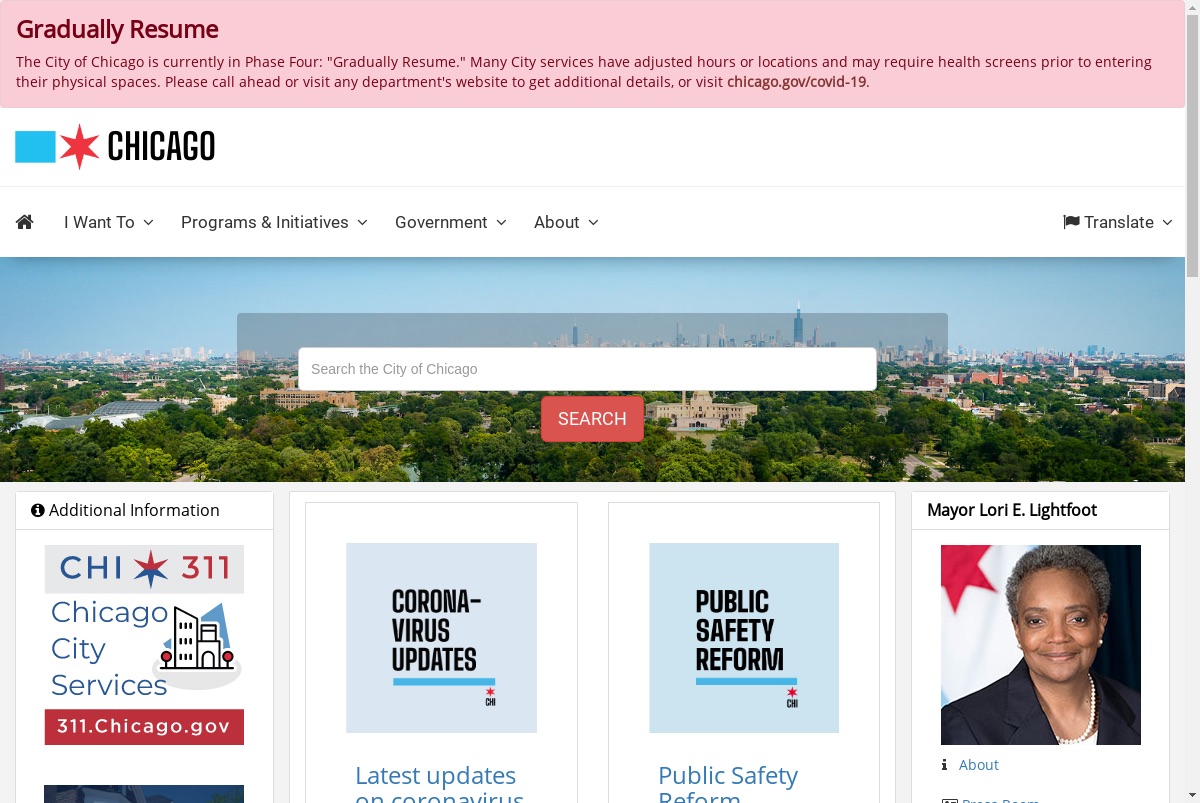Click the Translate flag icon
1200x803 pixels.
(x=1071, y=222)
